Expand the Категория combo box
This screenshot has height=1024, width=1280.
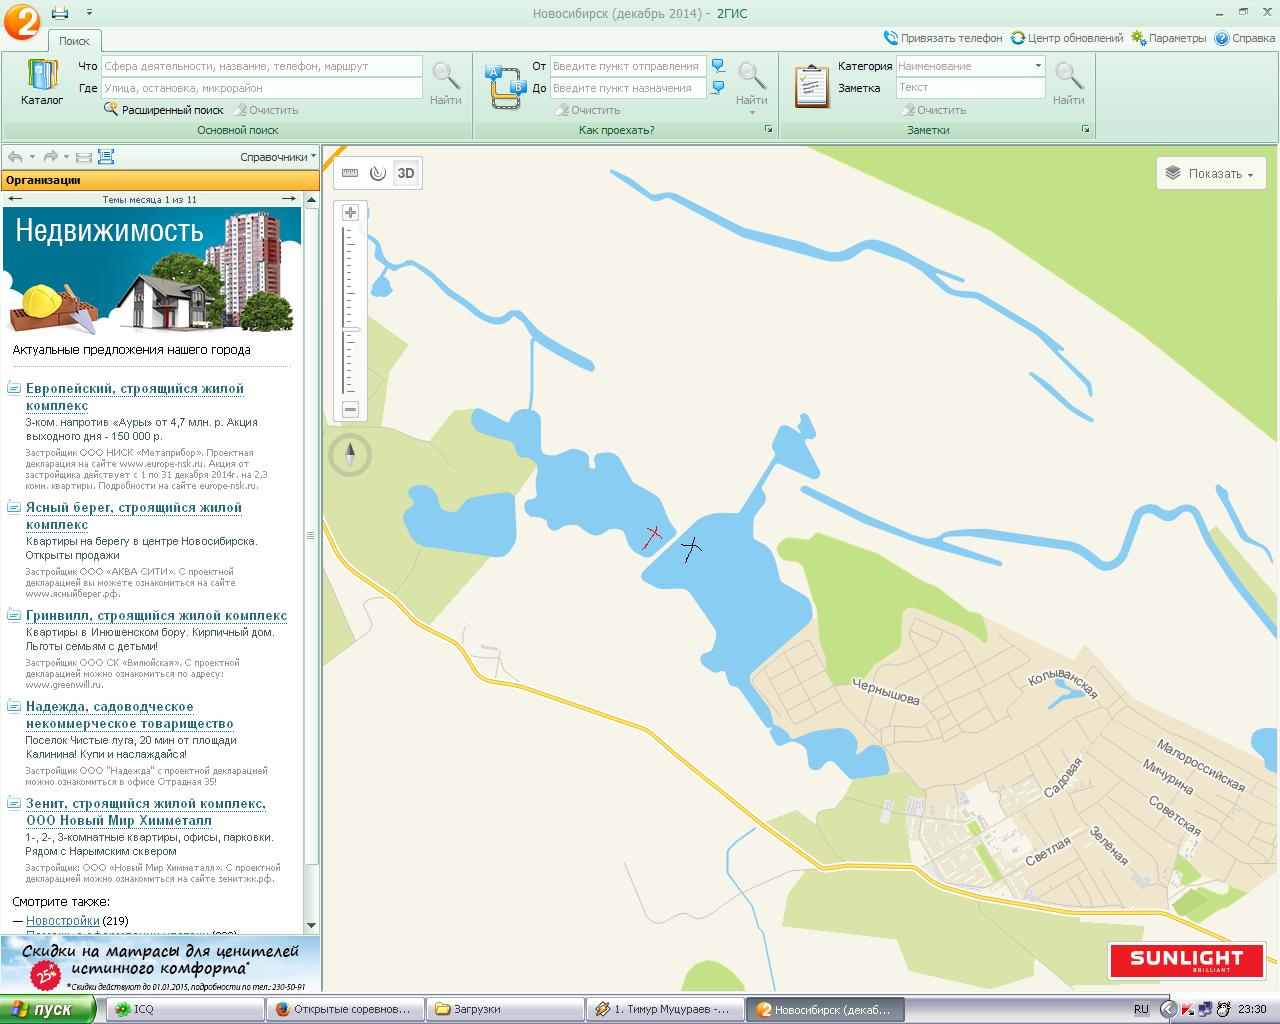(1038, 66)
